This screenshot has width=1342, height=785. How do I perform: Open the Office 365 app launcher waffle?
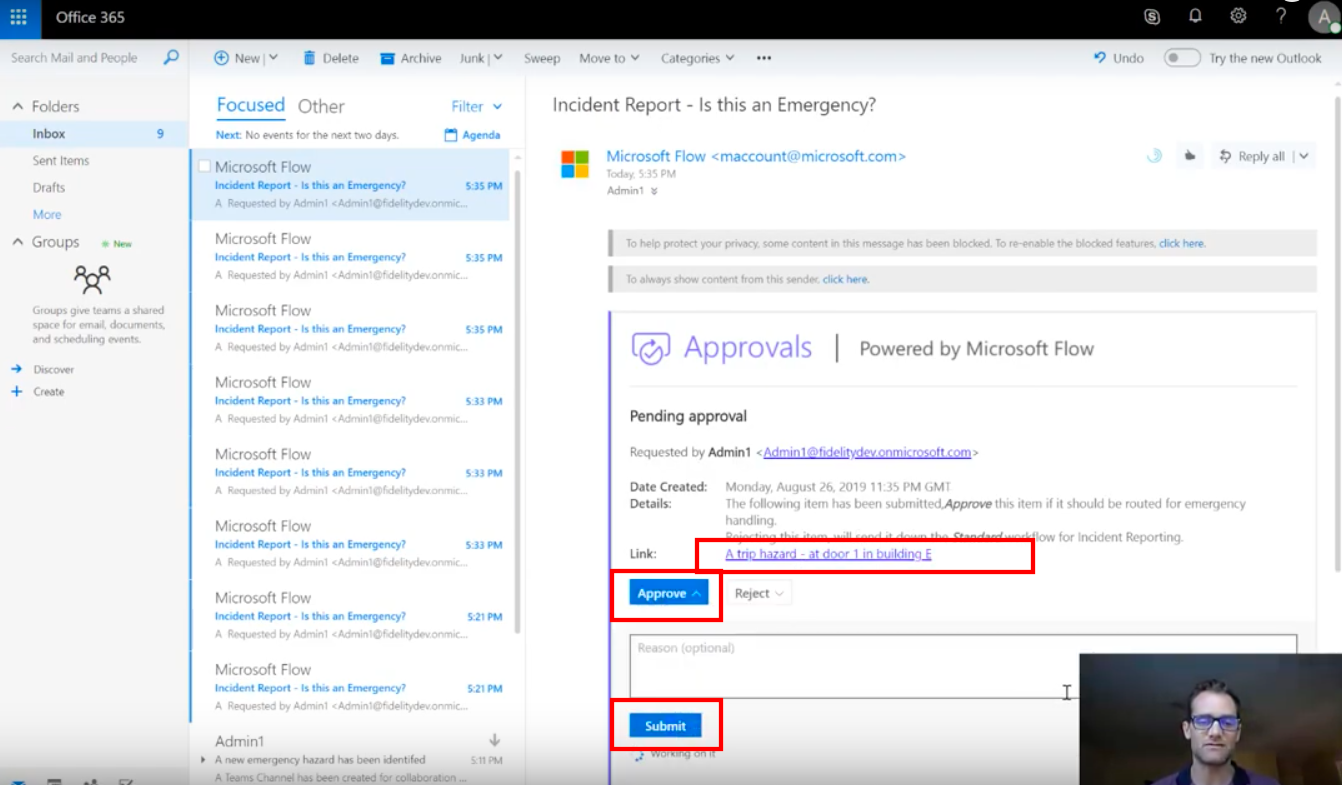[x=19, y=17]
